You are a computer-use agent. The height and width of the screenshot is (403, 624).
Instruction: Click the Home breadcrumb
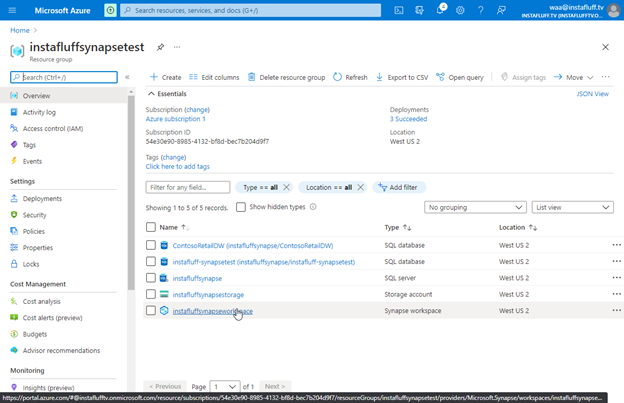click(x=20, y=30)
